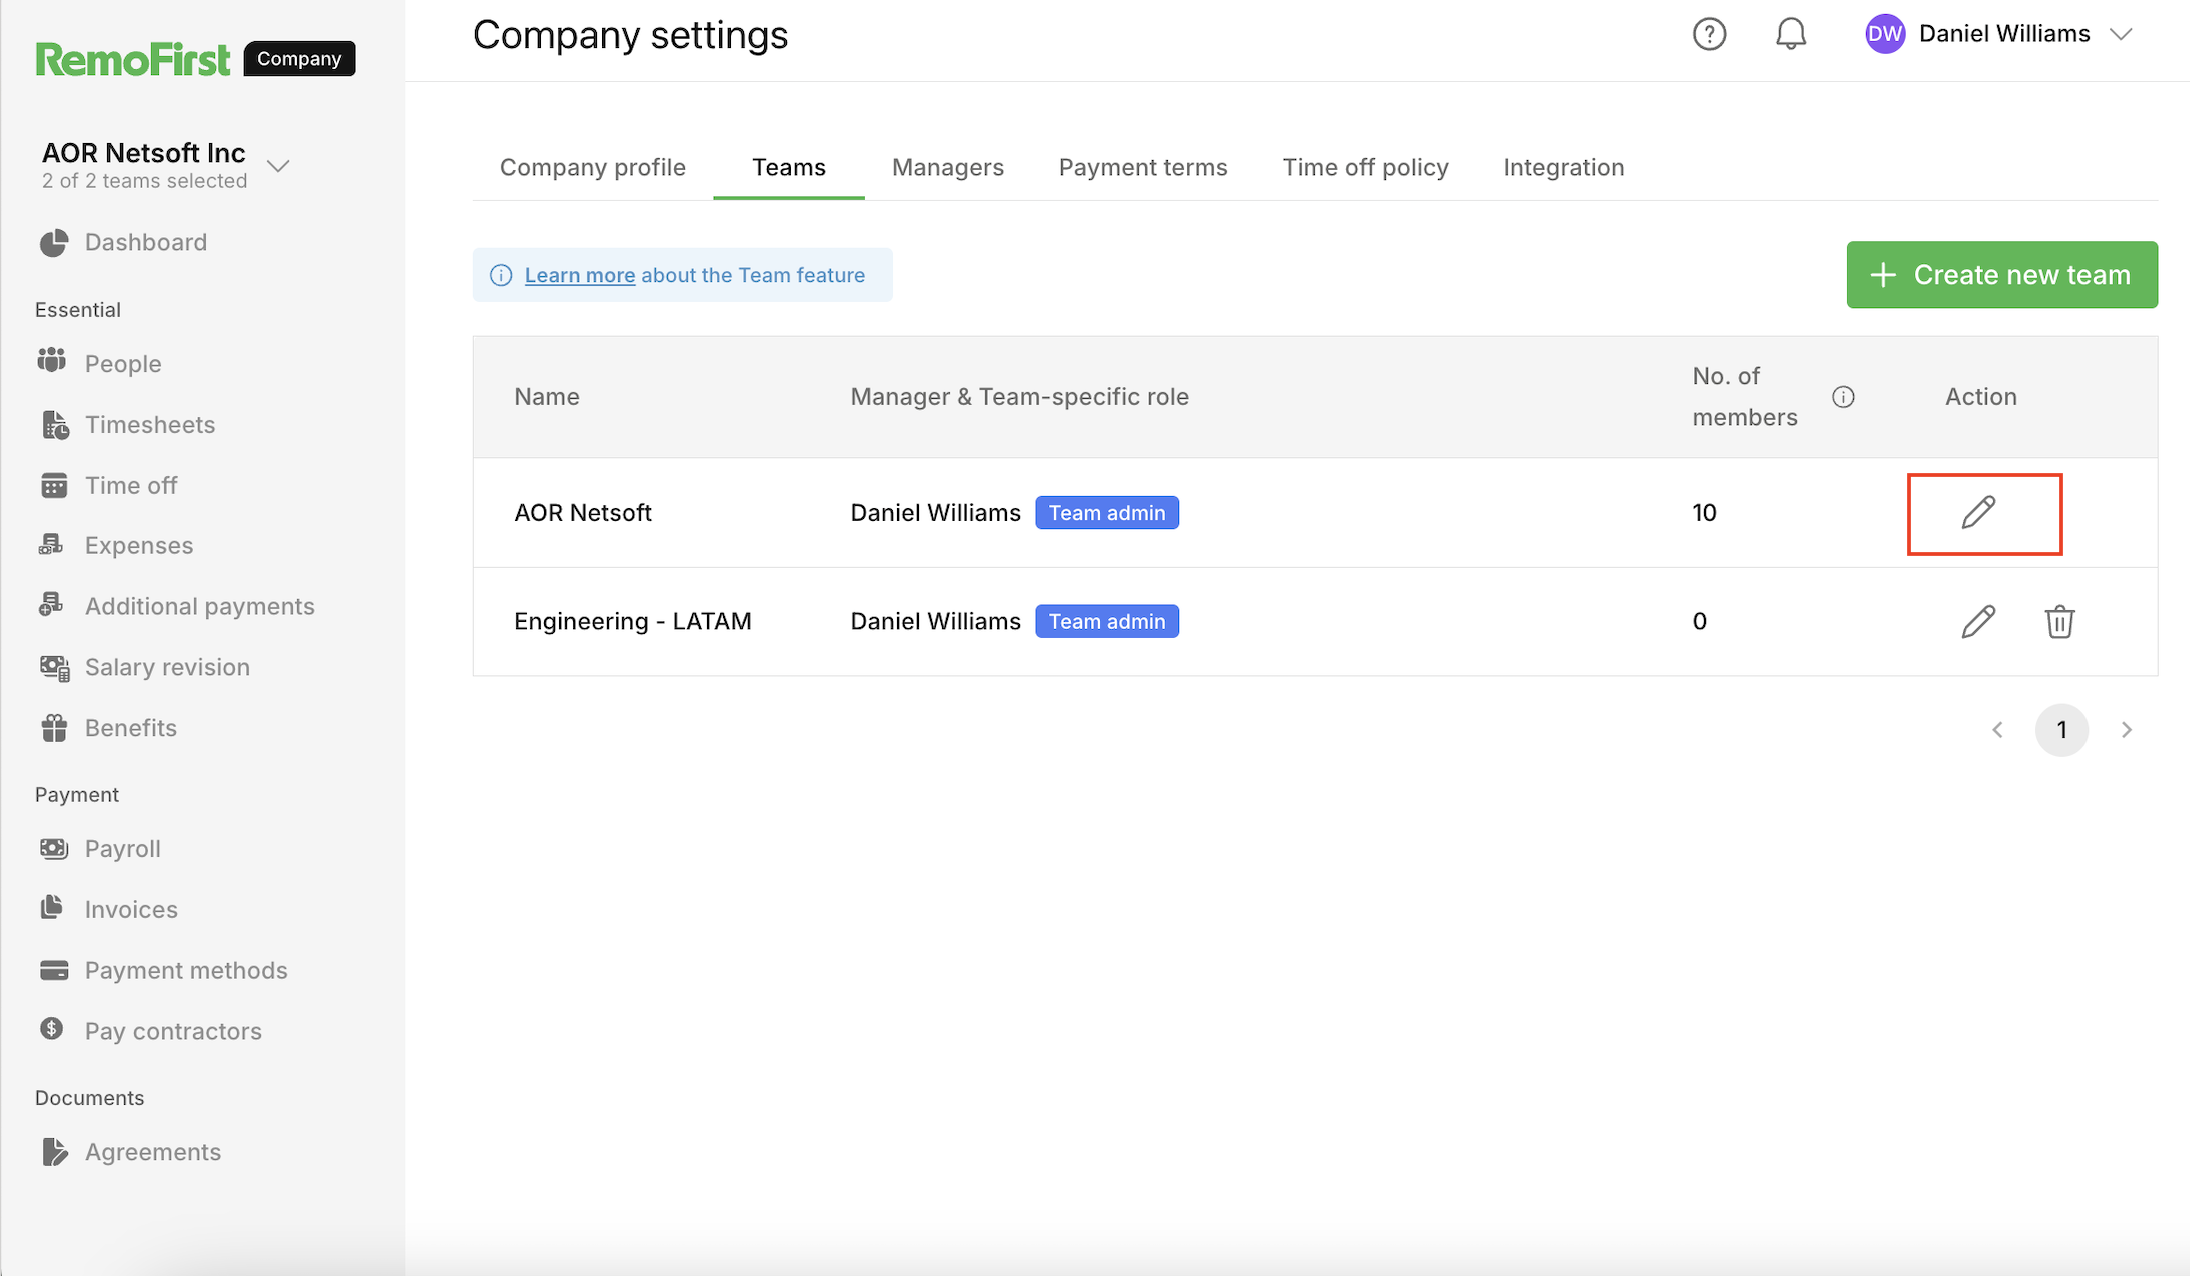
Task: Click the Agreements document icon
Action: point(55,1152)
